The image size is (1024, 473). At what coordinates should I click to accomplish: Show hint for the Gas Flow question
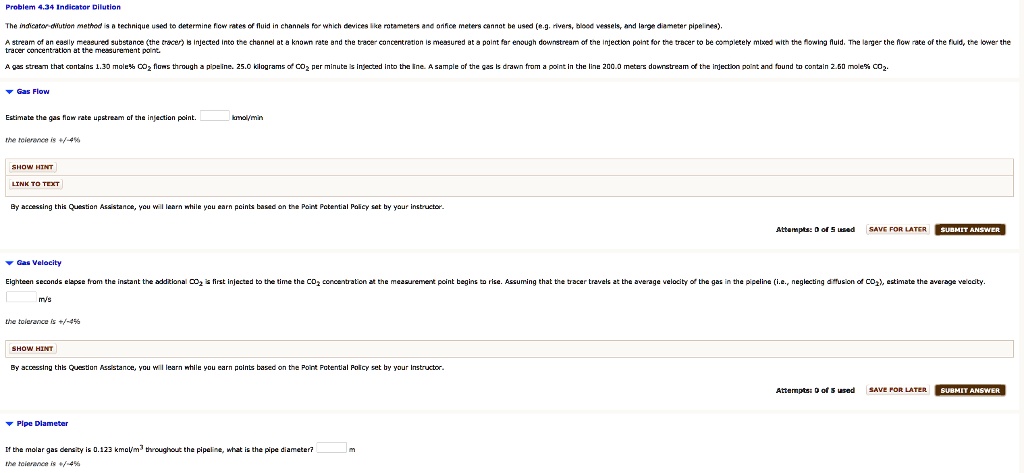(x=32, y=167)
